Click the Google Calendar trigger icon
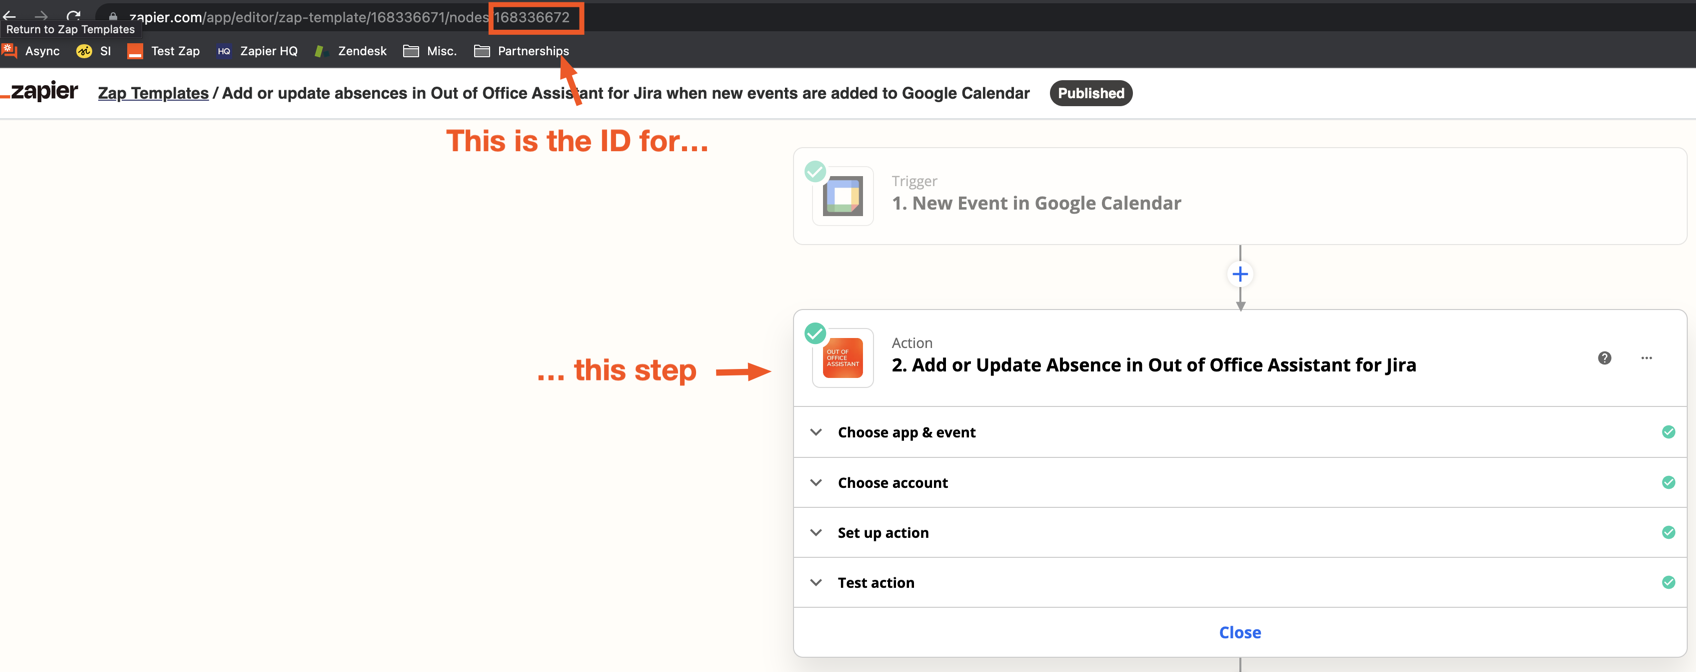The height and width of the screenshot is (672, 1696). pos(843,196)
